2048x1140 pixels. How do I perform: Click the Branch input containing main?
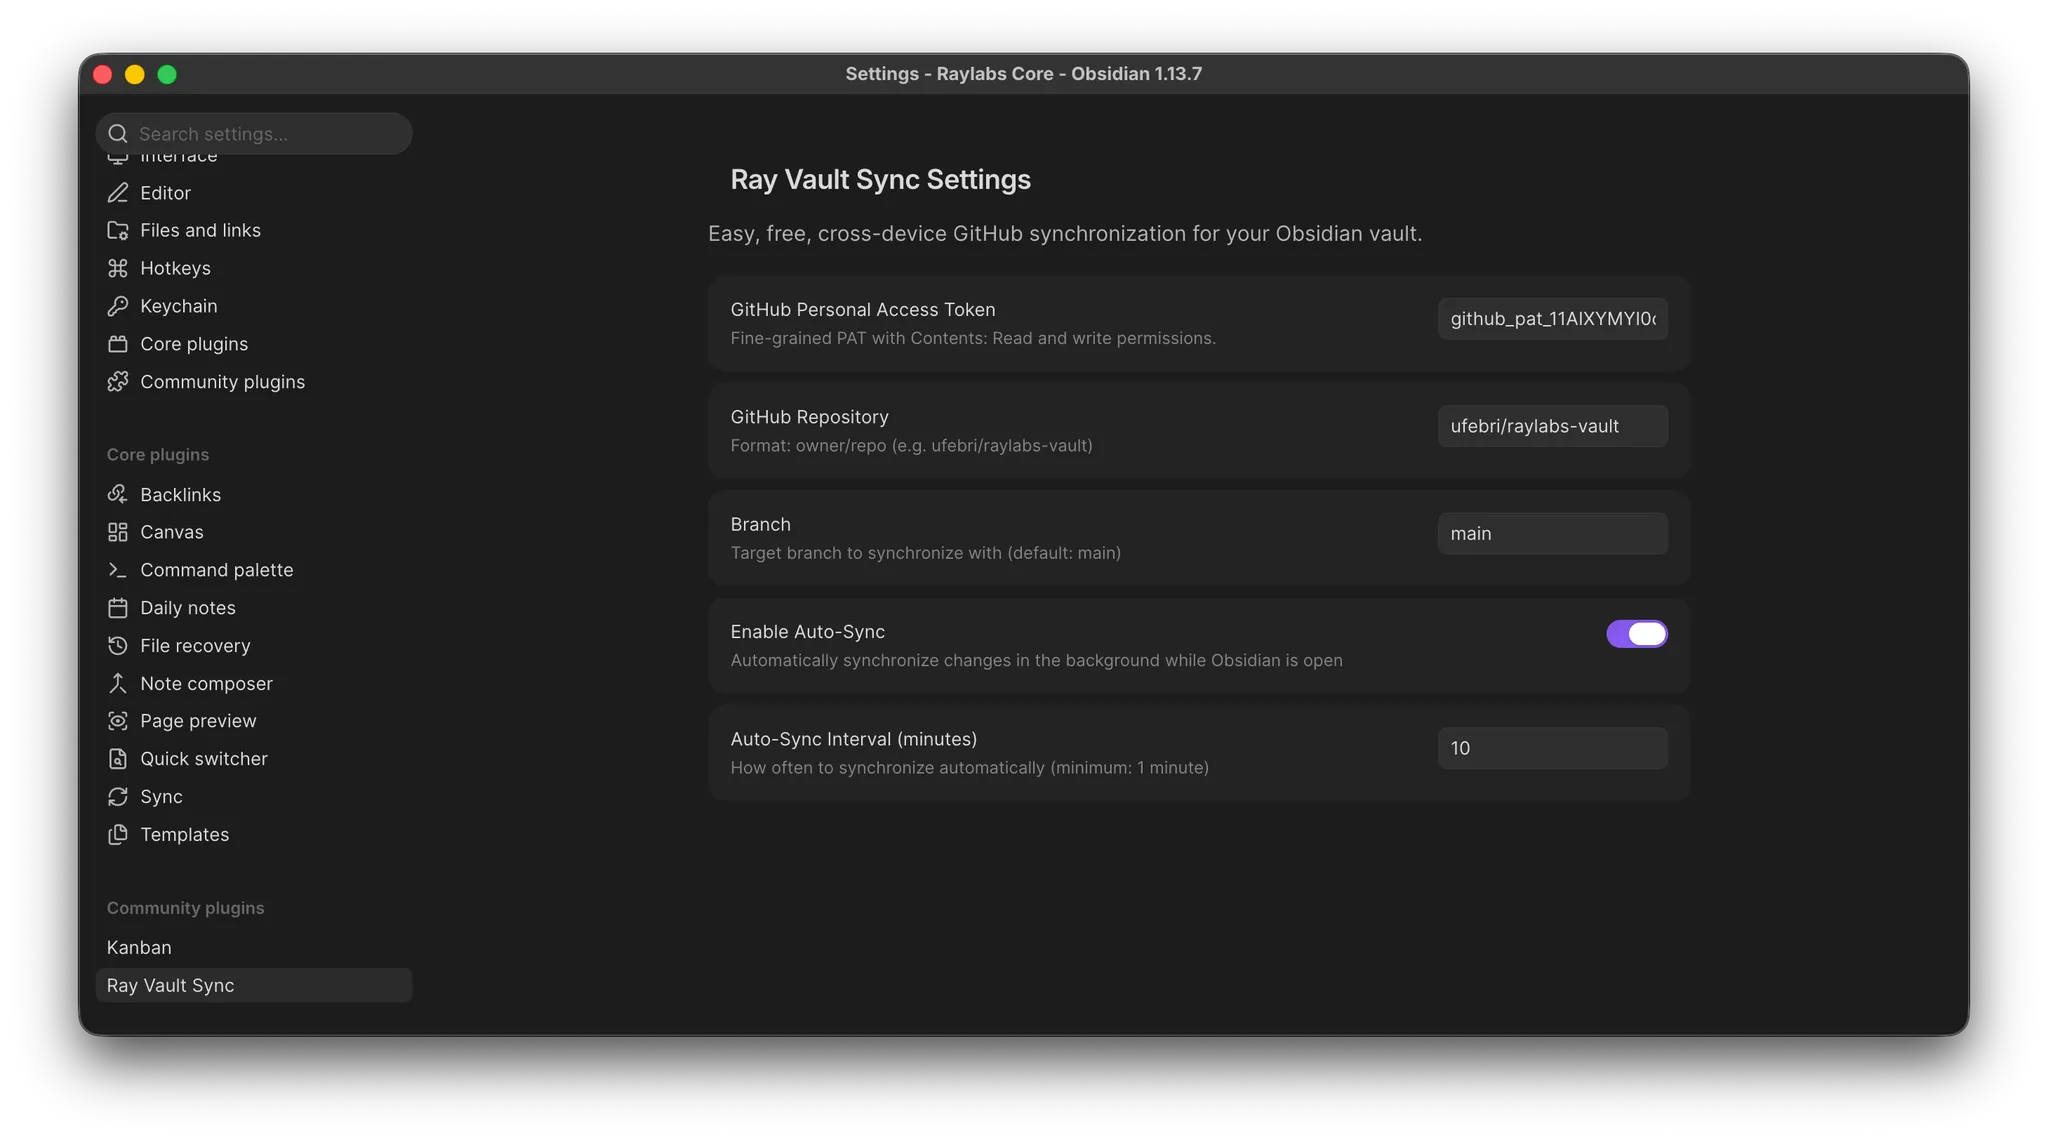[x=1552, y=534]
